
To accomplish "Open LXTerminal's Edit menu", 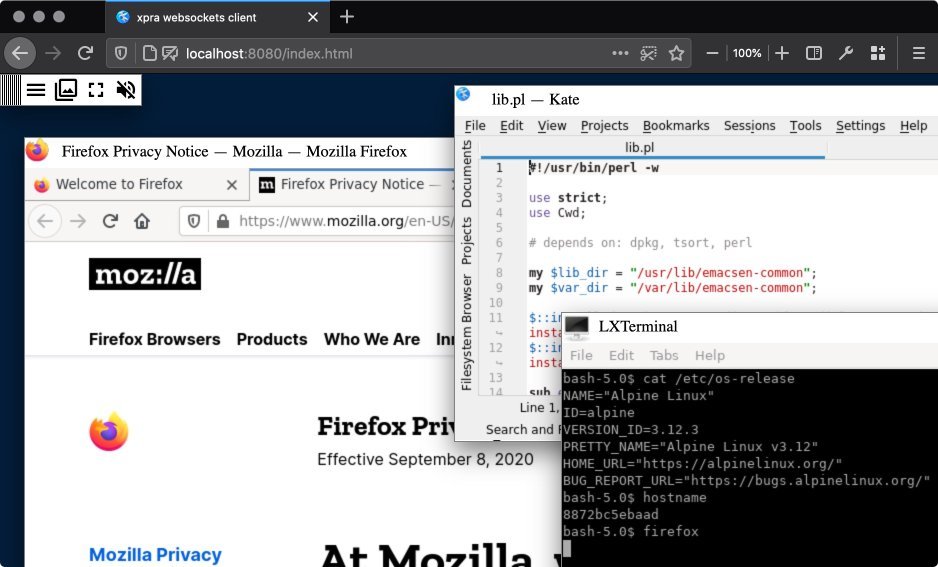I will click(621, 355).
